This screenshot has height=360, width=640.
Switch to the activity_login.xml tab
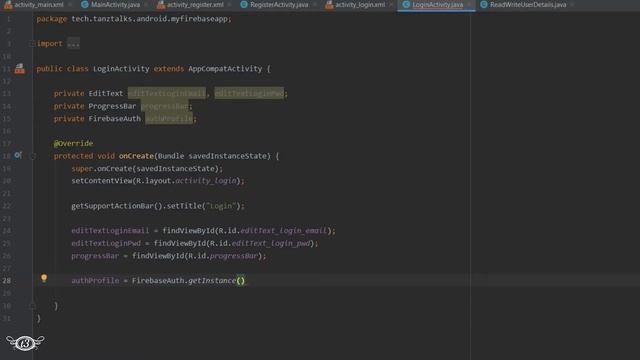click(360, 4)
